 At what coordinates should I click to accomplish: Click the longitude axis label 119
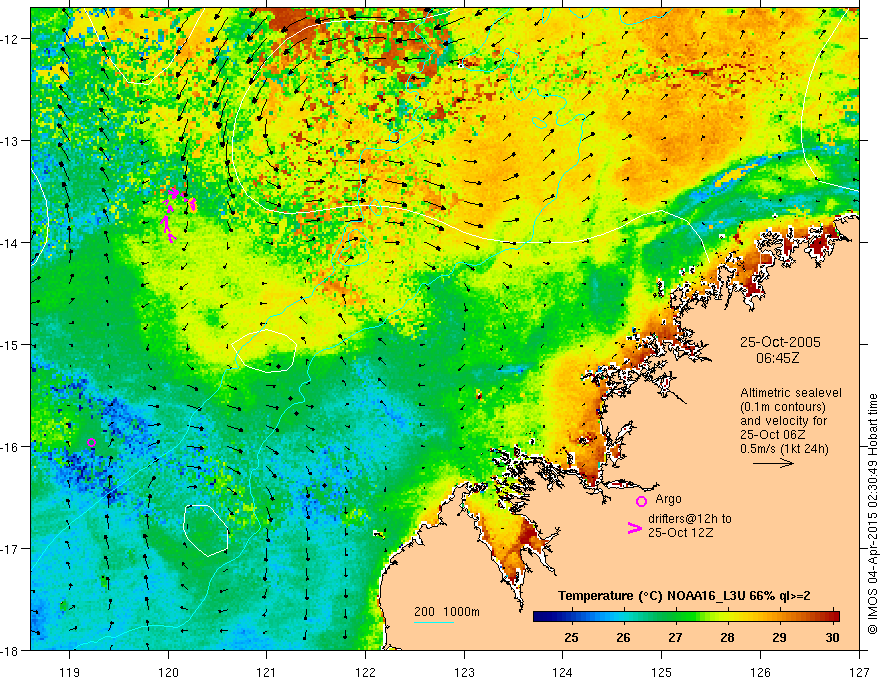pos(69,672)
